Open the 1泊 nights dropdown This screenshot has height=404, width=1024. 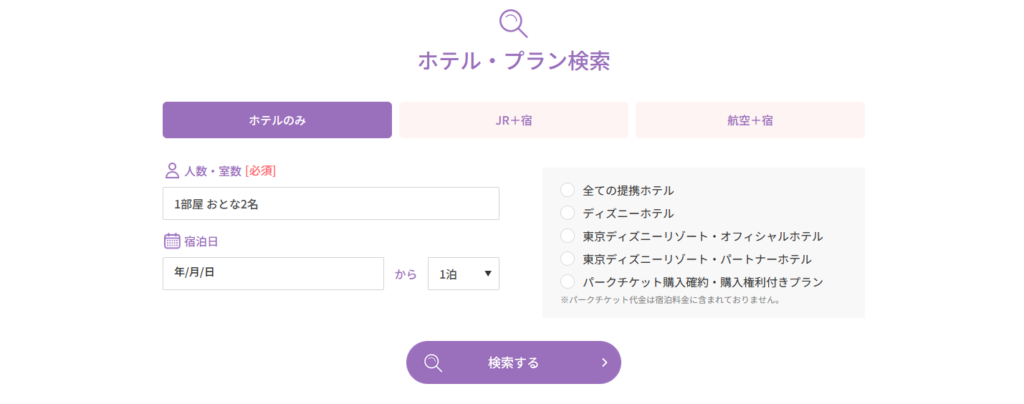click(463, 274)
